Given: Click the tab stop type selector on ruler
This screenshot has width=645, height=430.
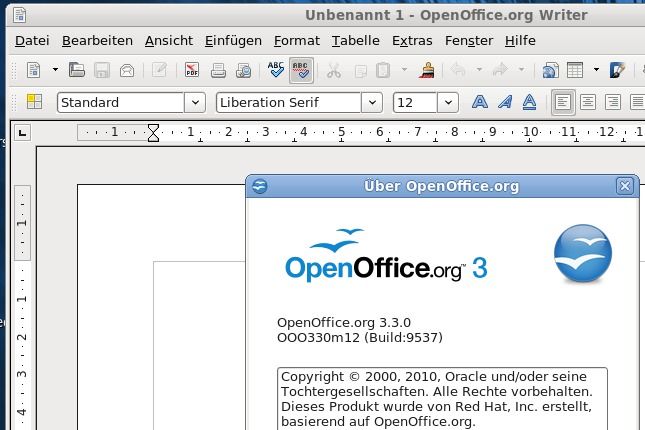Looking at the screenshot, I should pyautogui.click(x=22, y=132).
